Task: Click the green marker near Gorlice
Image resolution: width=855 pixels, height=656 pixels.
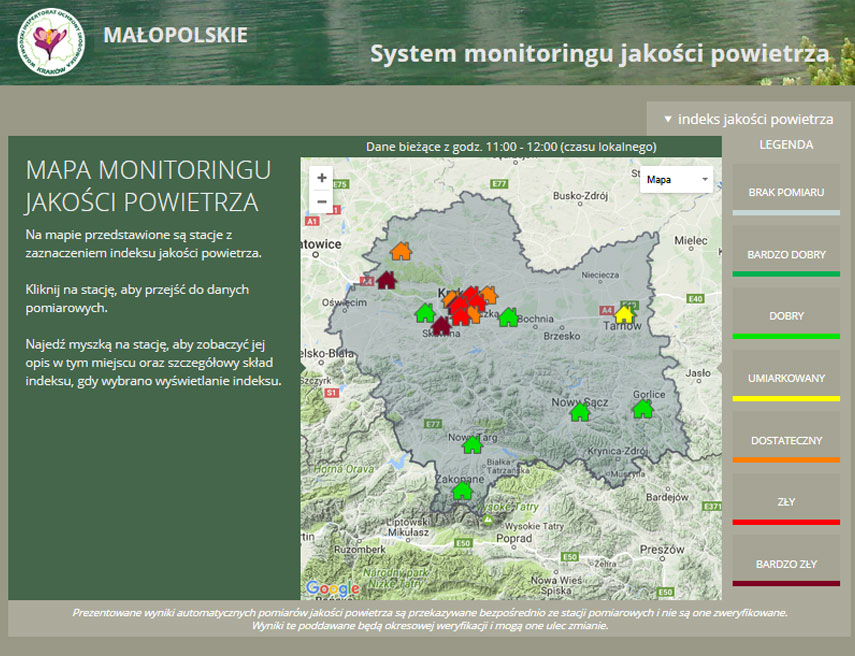Action: 642,411
